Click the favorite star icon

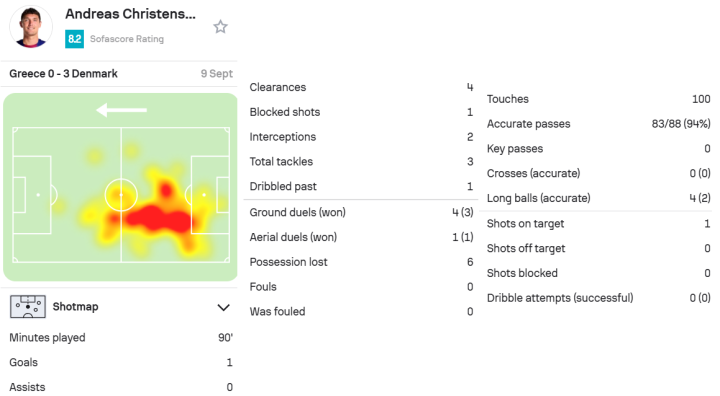[220, 27]
